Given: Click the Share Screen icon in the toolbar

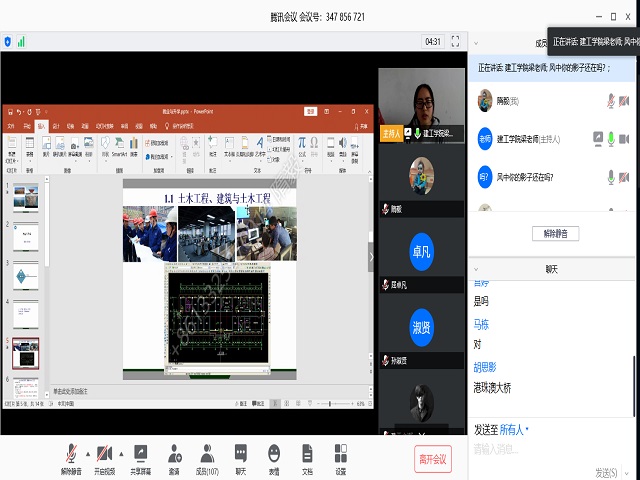Looking at the screenshot, I should [140, 455].
